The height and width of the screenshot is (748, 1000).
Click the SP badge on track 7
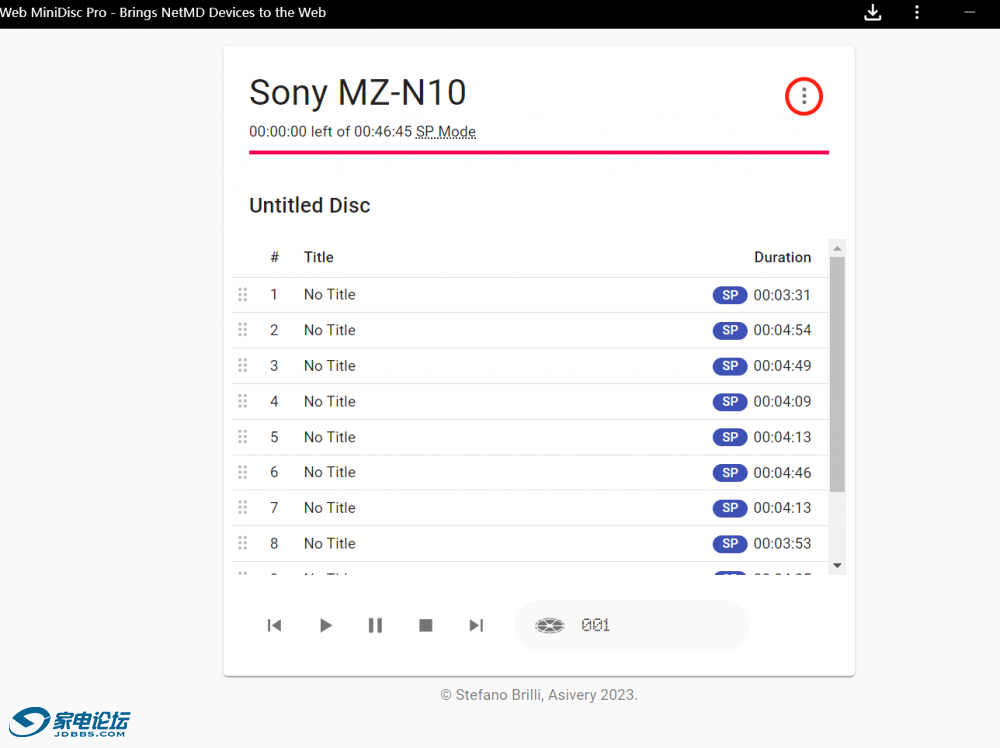tap(730, 508)
